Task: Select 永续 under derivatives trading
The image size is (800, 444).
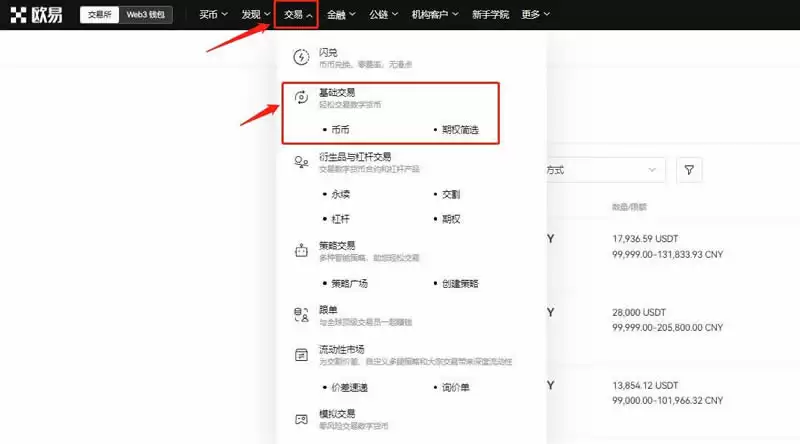Action: click(x=340, y=195)
